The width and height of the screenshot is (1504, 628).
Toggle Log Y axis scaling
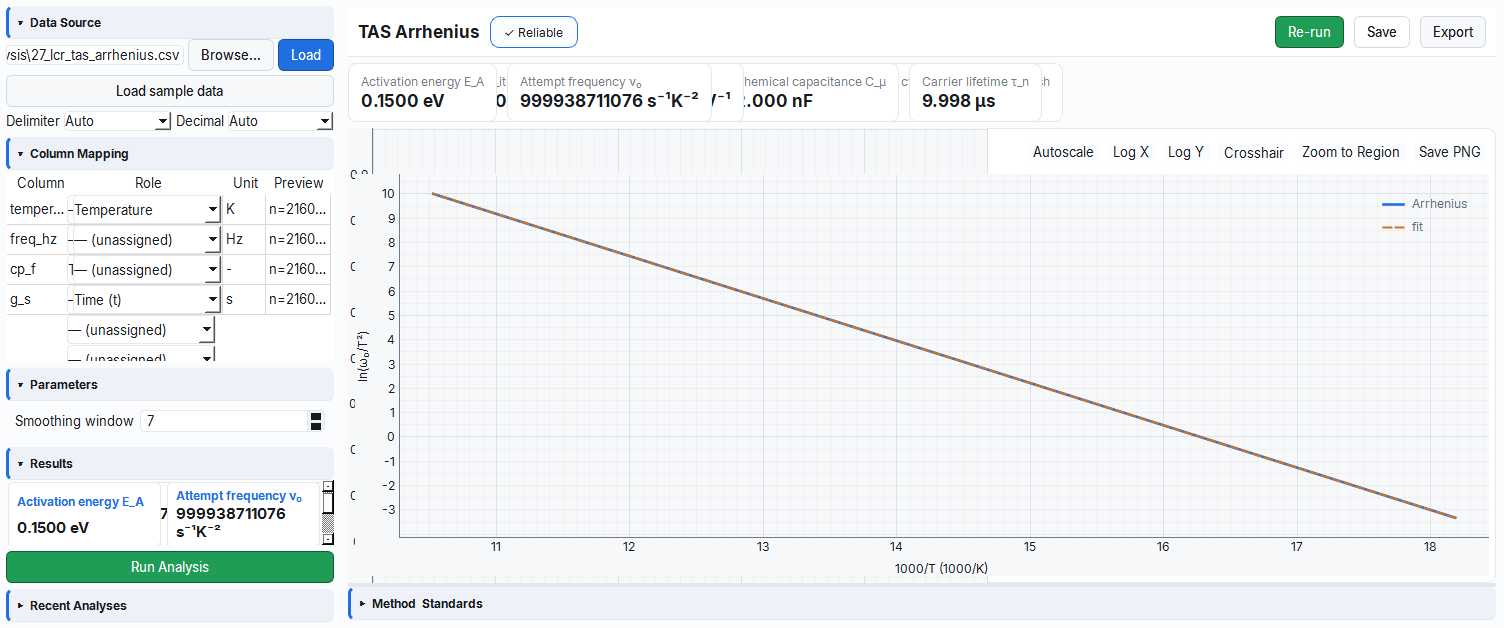[1186, 152]
